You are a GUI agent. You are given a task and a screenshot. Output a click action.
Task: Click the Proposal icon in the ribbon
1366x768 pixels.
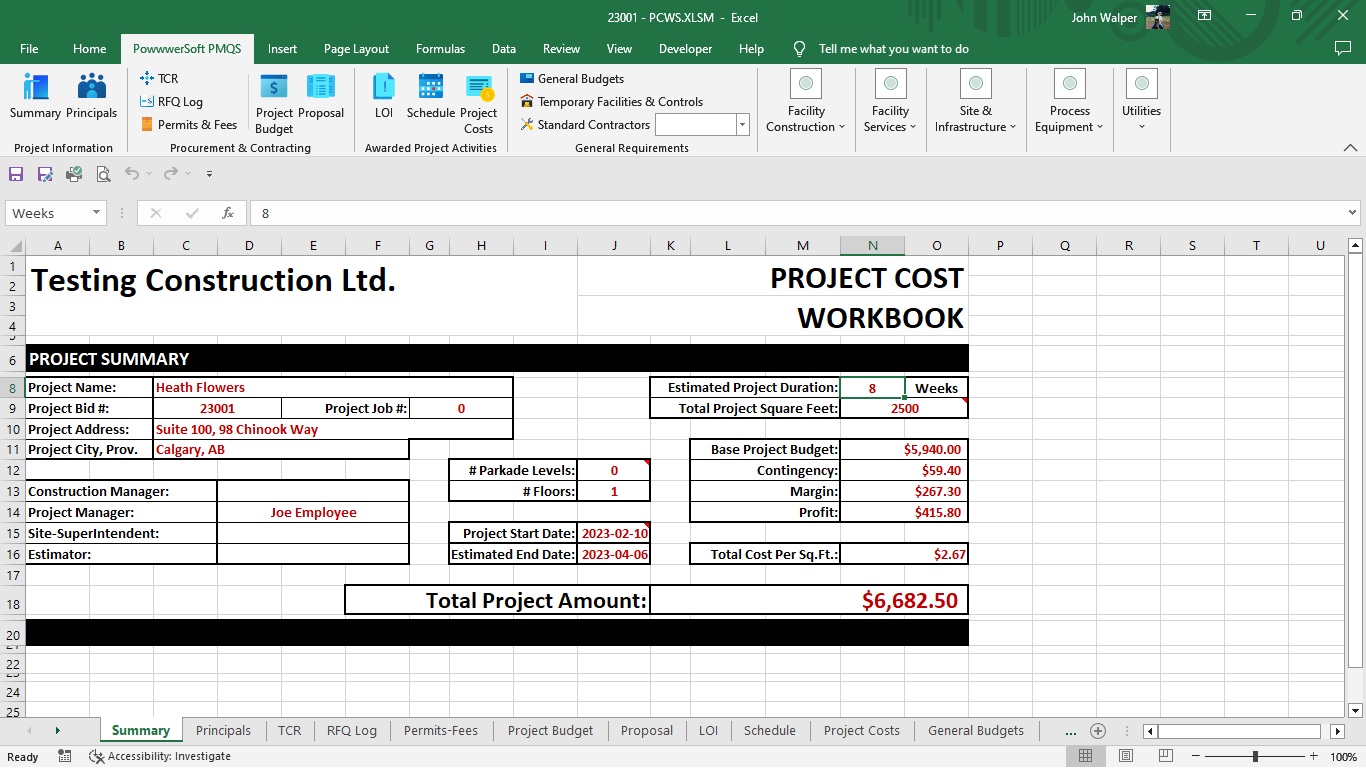321,97
